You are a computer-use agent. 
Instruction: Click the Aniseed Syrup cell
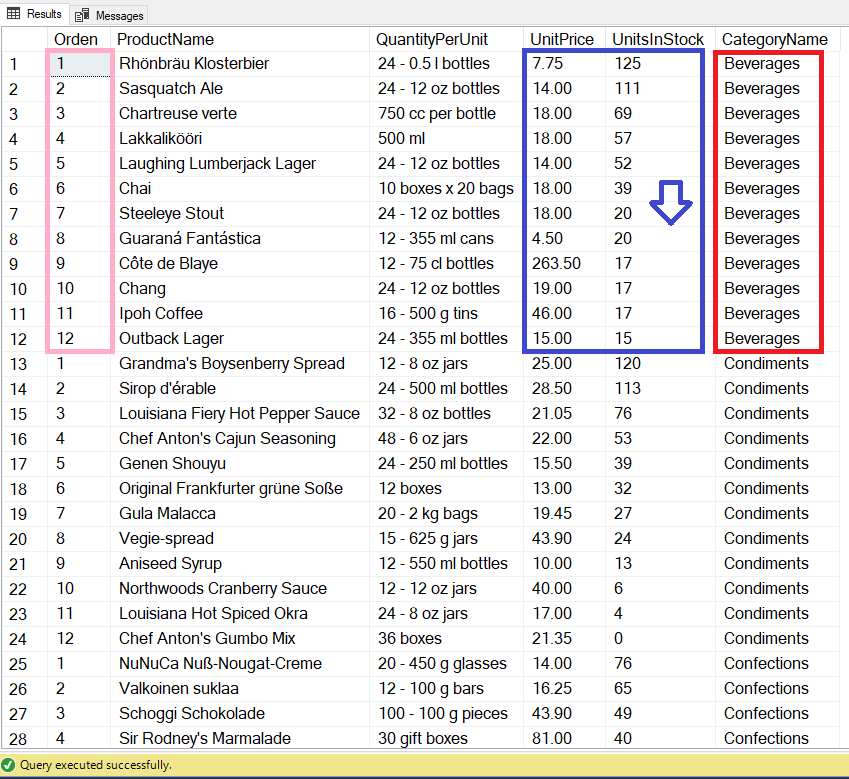tap(240, 564)
